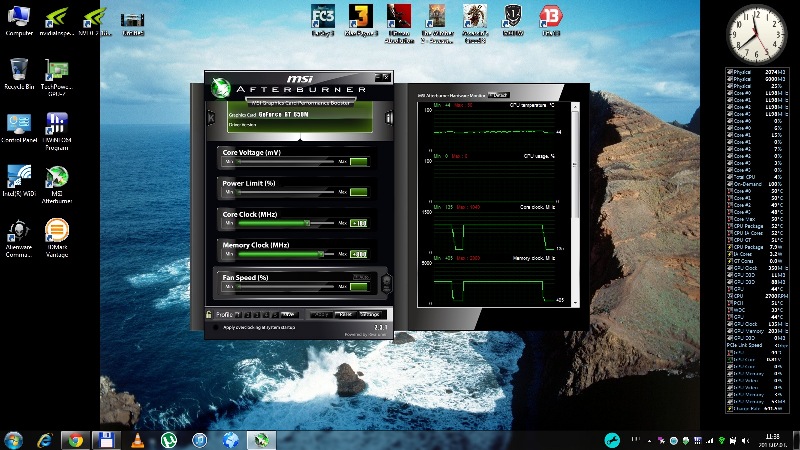This screenshot has width=800, height=450.
Task: Open the HWiNFO64 Program desktop icon
Action: 57,132
